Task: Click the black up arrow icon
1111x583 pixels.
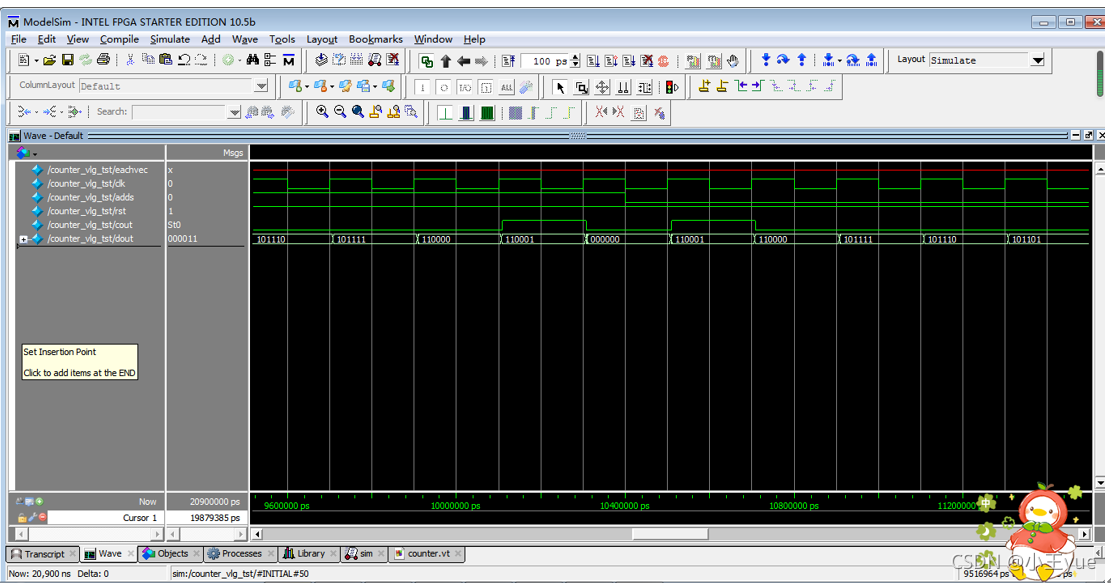Action: click(446, 61)
